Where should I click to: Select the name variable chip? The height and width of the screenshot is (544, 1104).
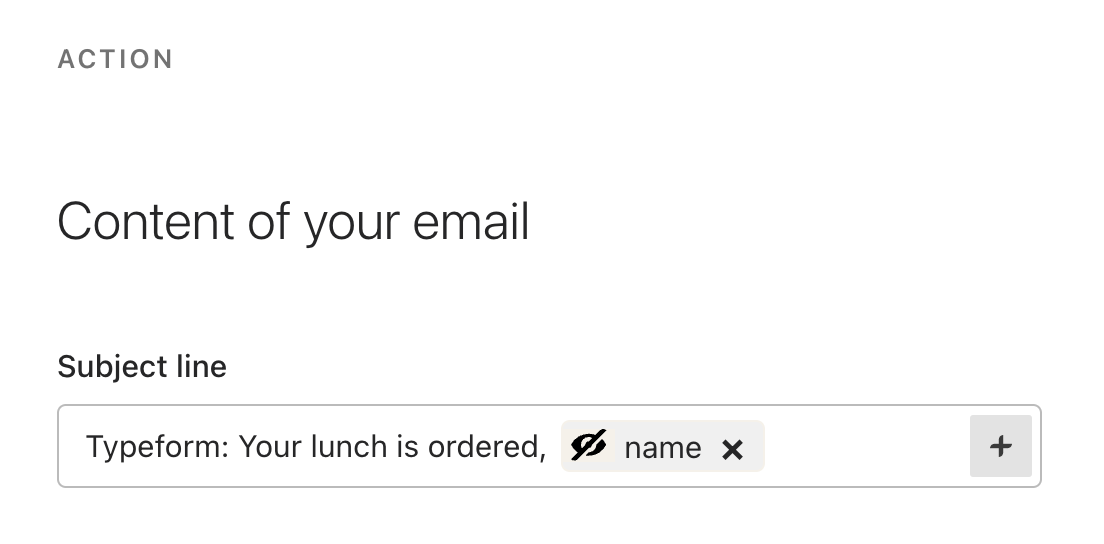(x=663, y=446)
